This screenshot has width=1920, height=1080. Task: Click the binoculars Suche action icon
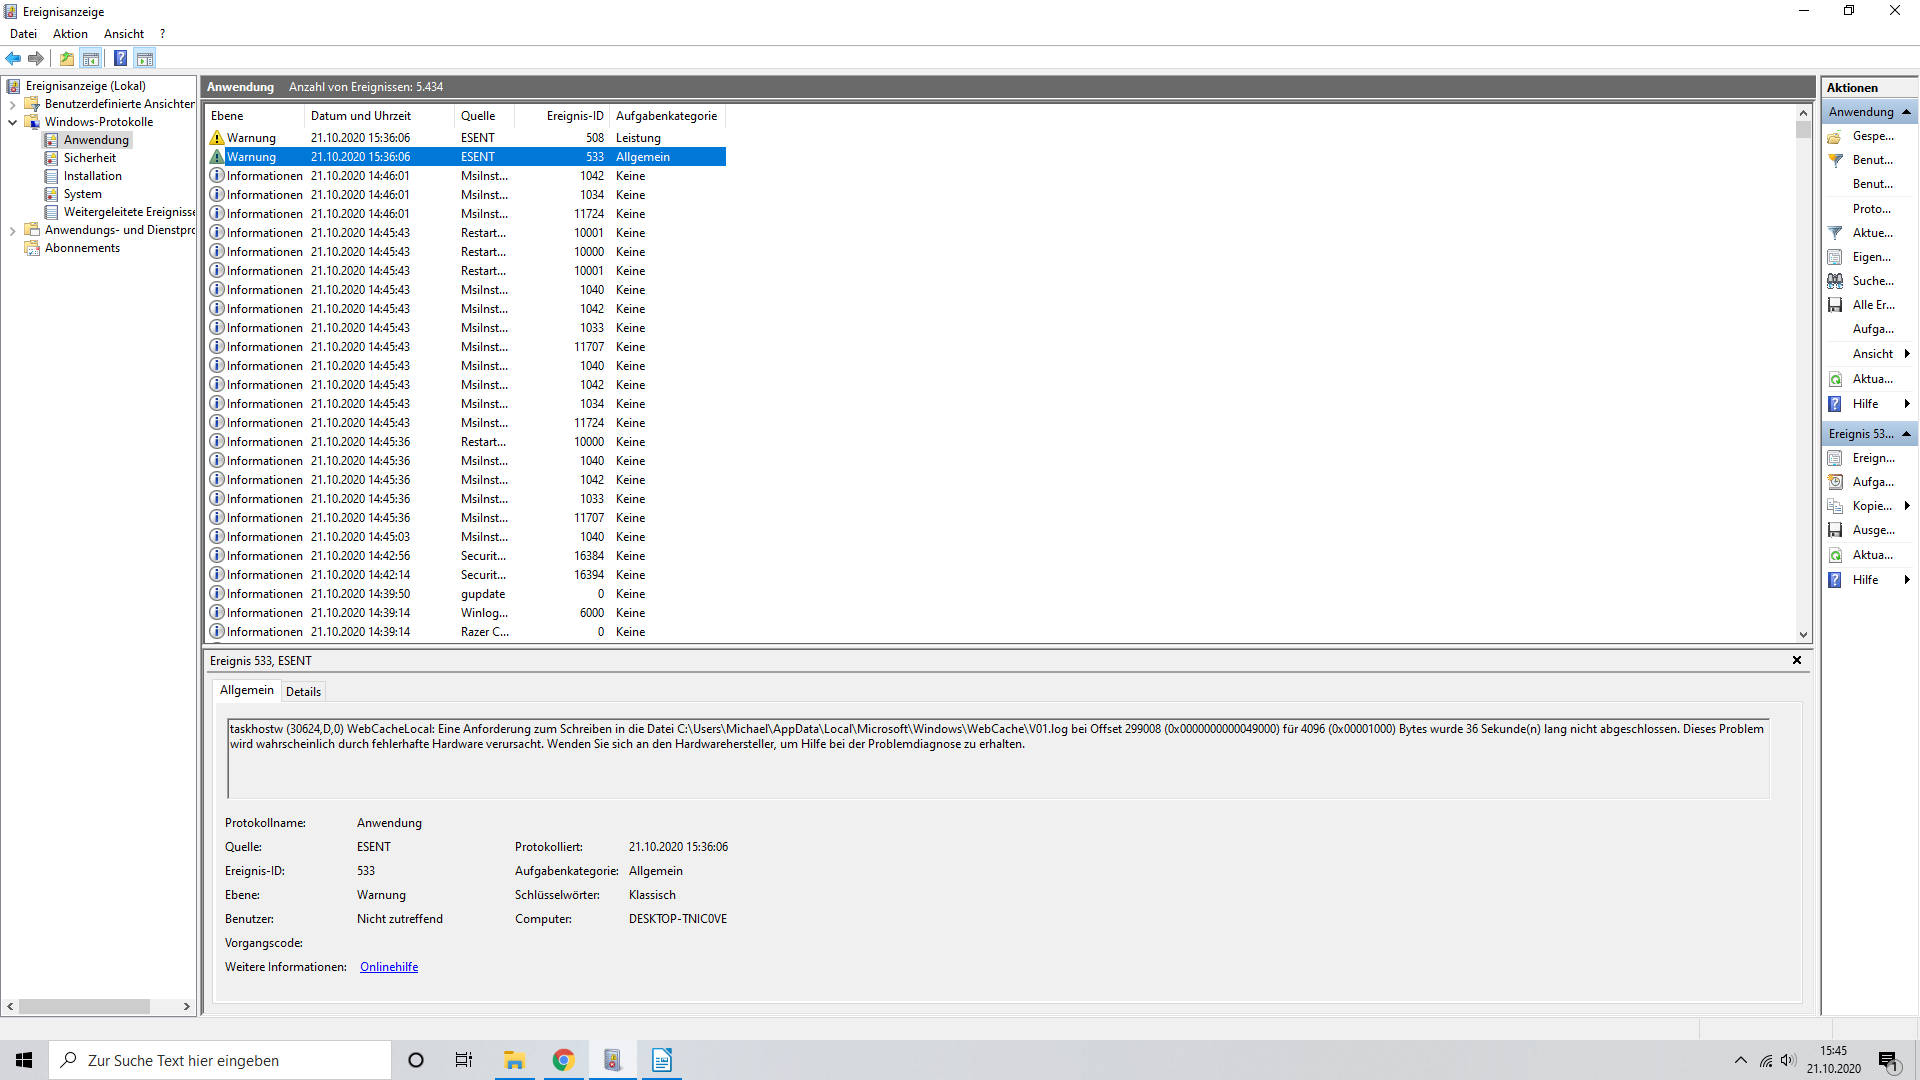(x=1835, y=281)
